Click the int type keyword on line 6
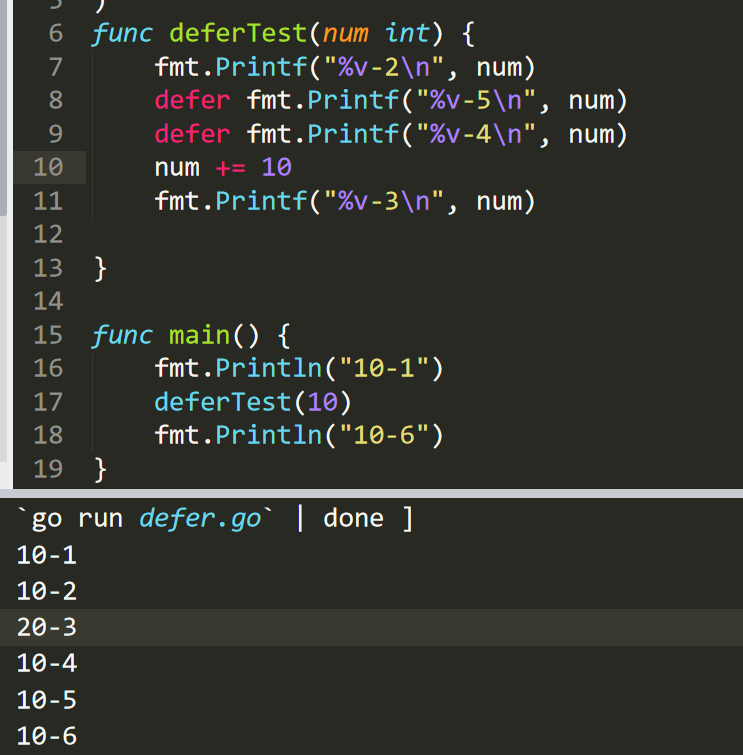This screenshot has height=755, width=743. point(407,33)
